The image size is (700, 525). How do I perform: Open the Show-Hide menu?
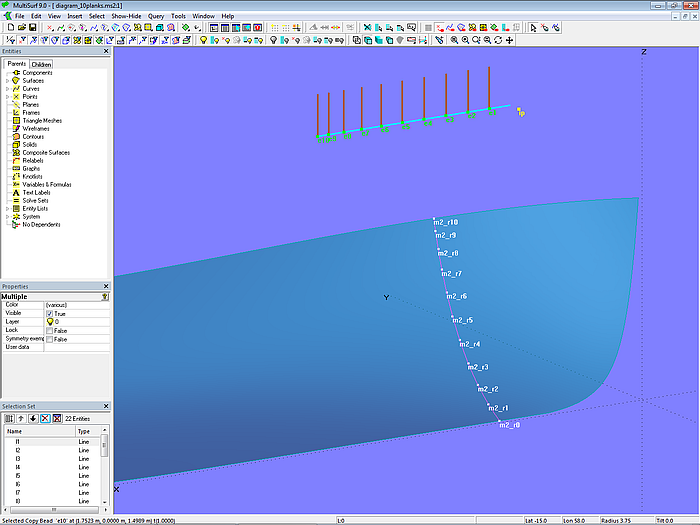126,17
